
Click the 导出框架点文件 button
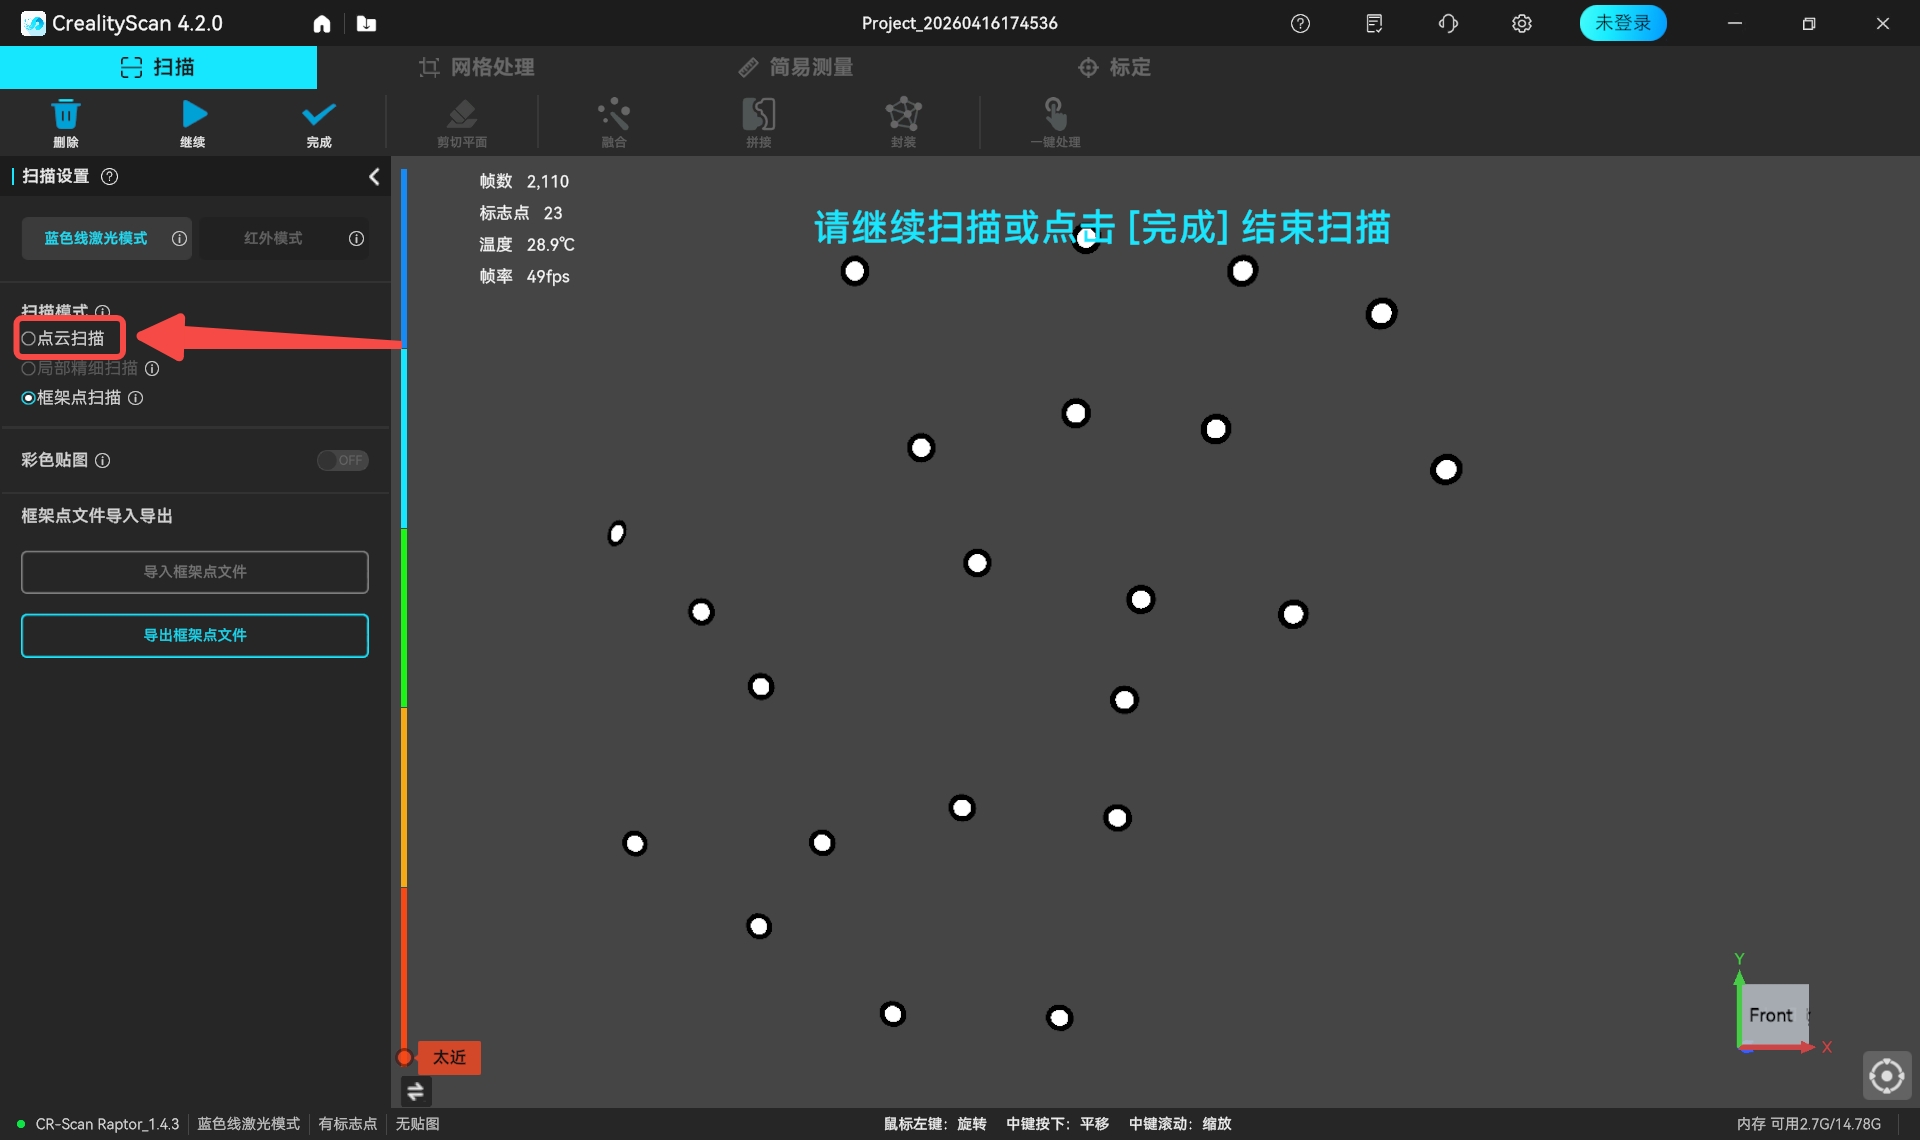tap(195, 635)
